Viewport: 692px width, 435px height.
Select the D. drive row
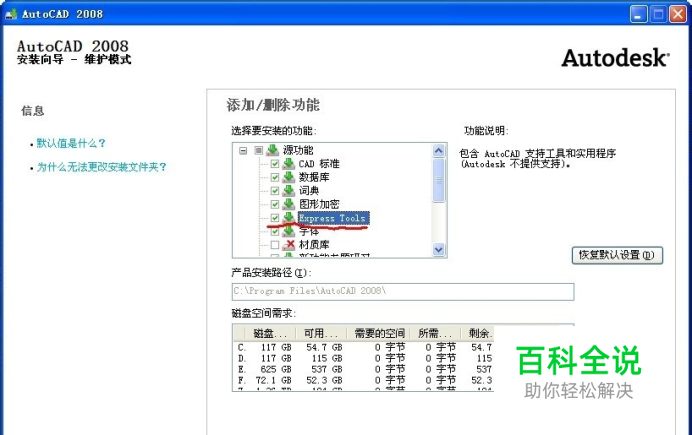363,359
